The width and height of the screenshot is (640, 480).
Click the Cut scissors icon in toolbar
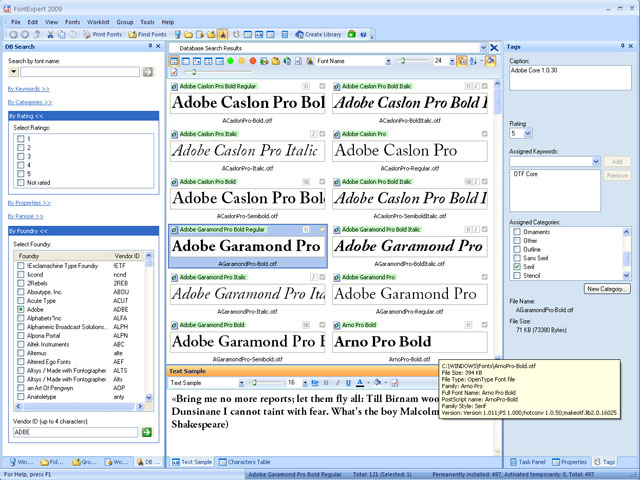pos(50,35)
